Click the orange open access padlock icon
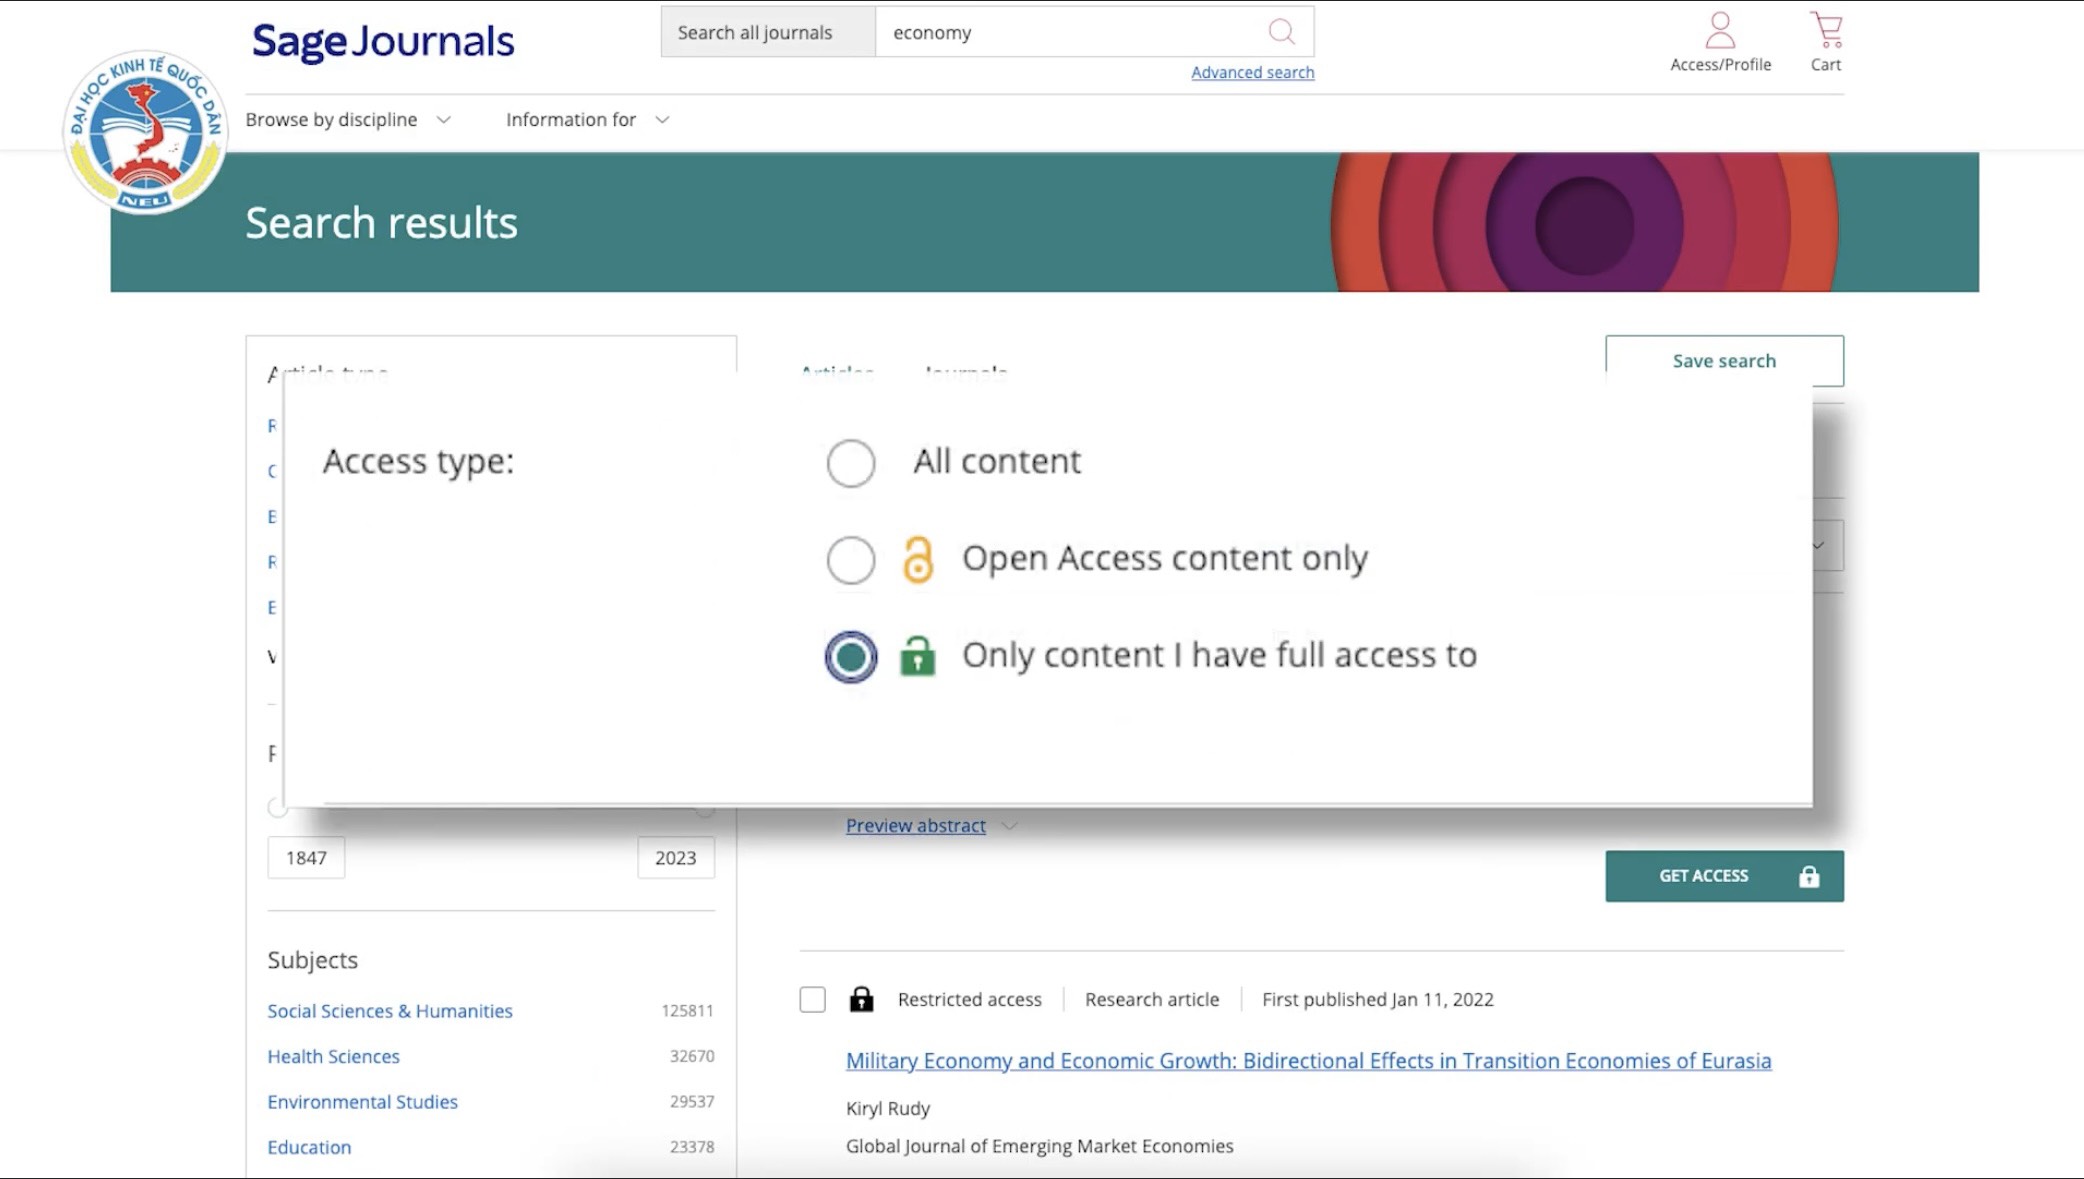The image size is (2084, 1179). coord(917,559)
